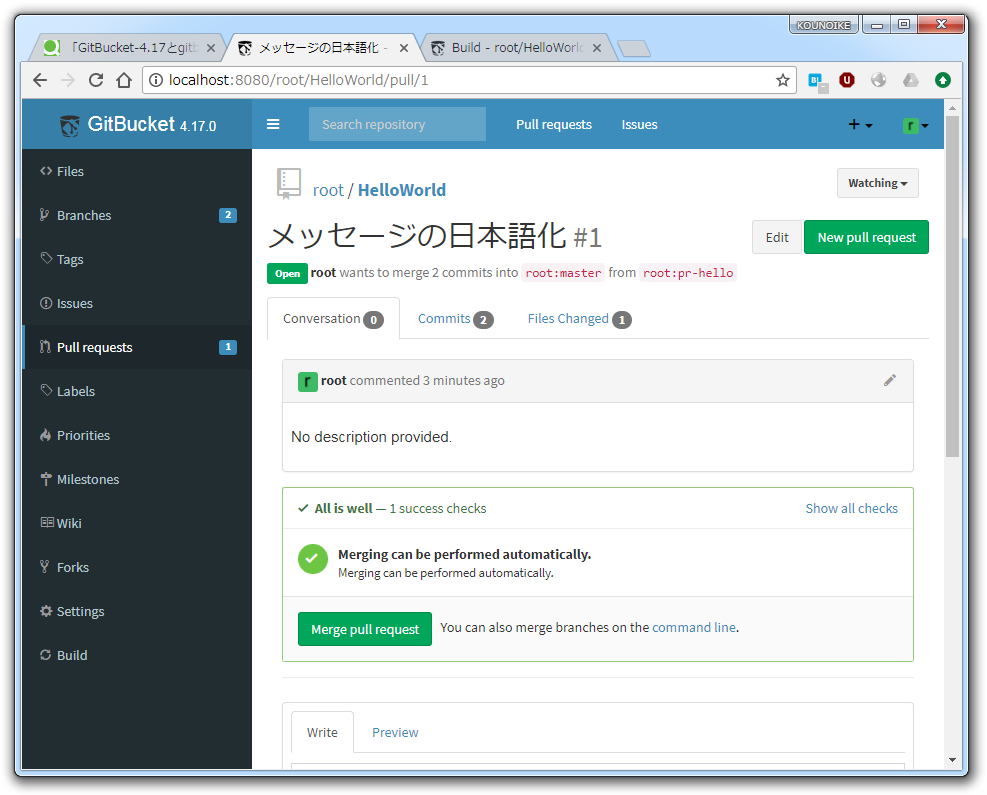Open the Watching notification dropdown
Viewport: 987px width, 795px height.
point(877,183)
